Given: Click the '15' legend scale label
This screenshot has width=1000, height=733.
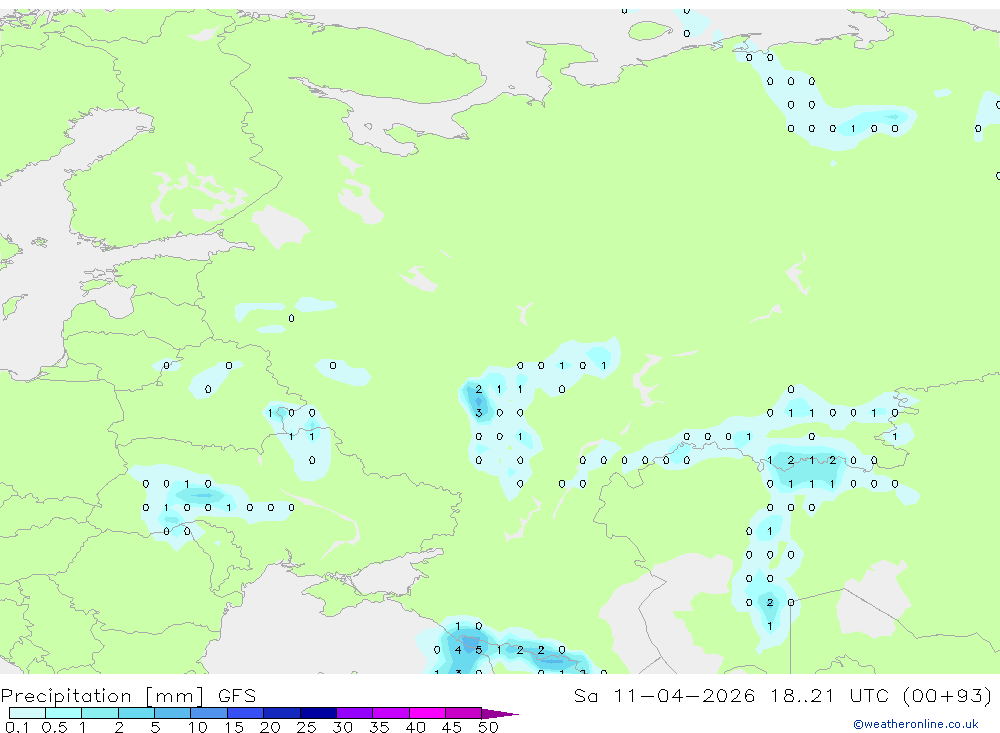Looking at the screenshot, I should coord(234,727).
